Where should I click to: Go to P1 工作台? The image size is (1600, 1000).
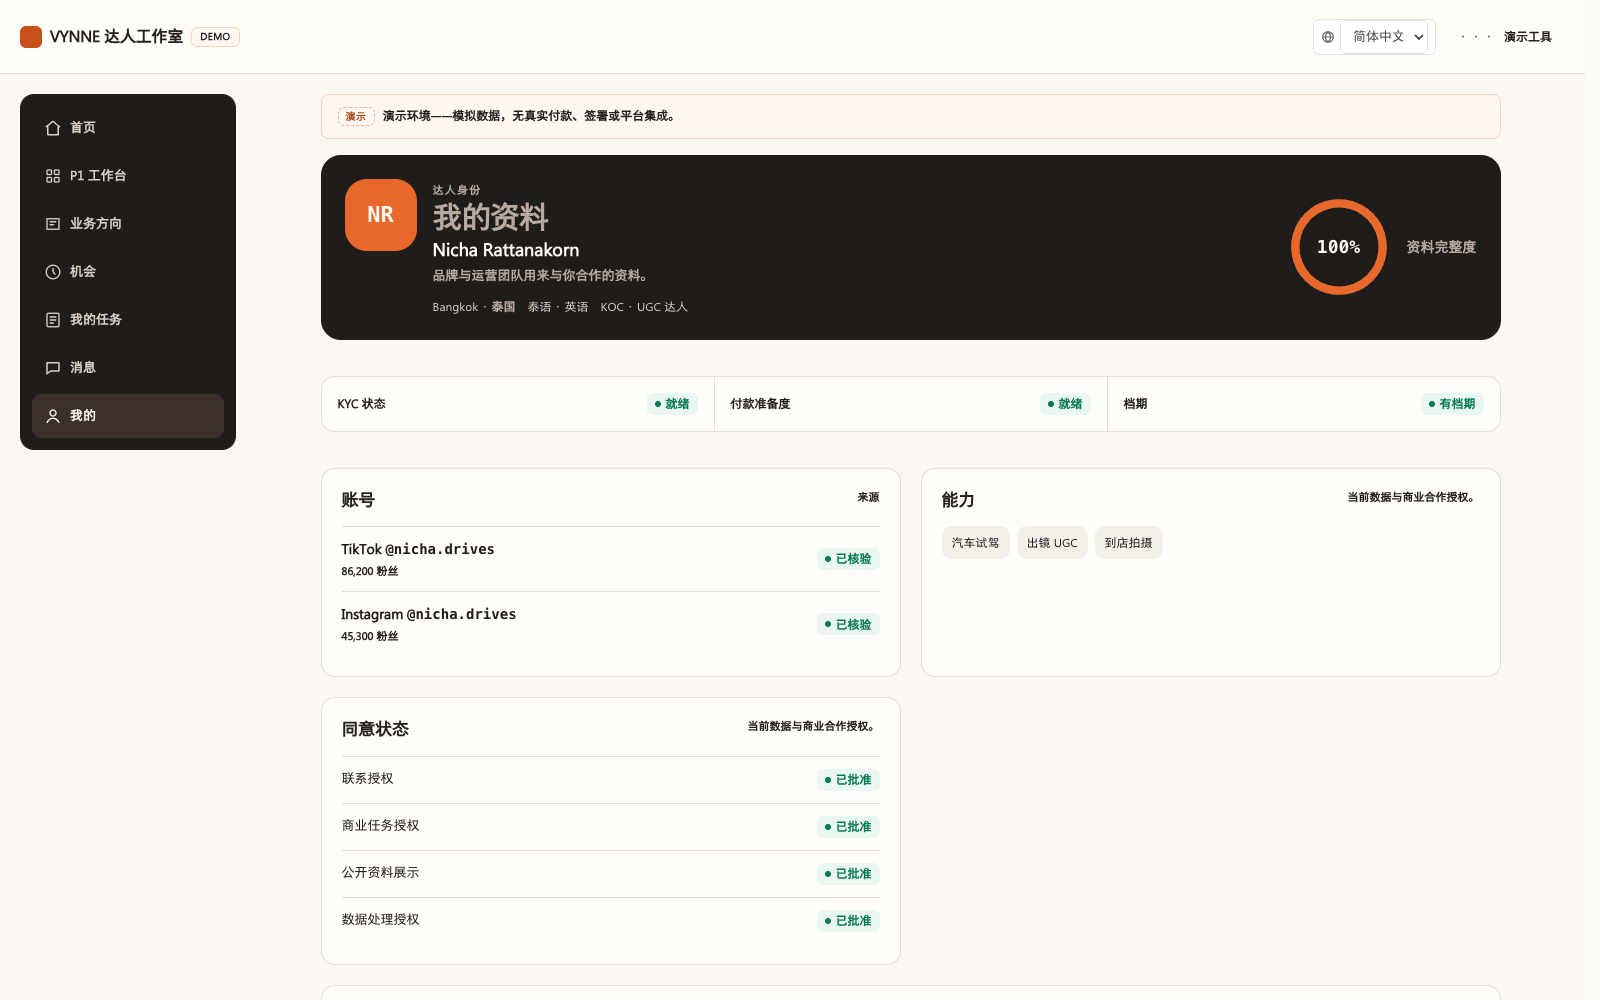128,176
